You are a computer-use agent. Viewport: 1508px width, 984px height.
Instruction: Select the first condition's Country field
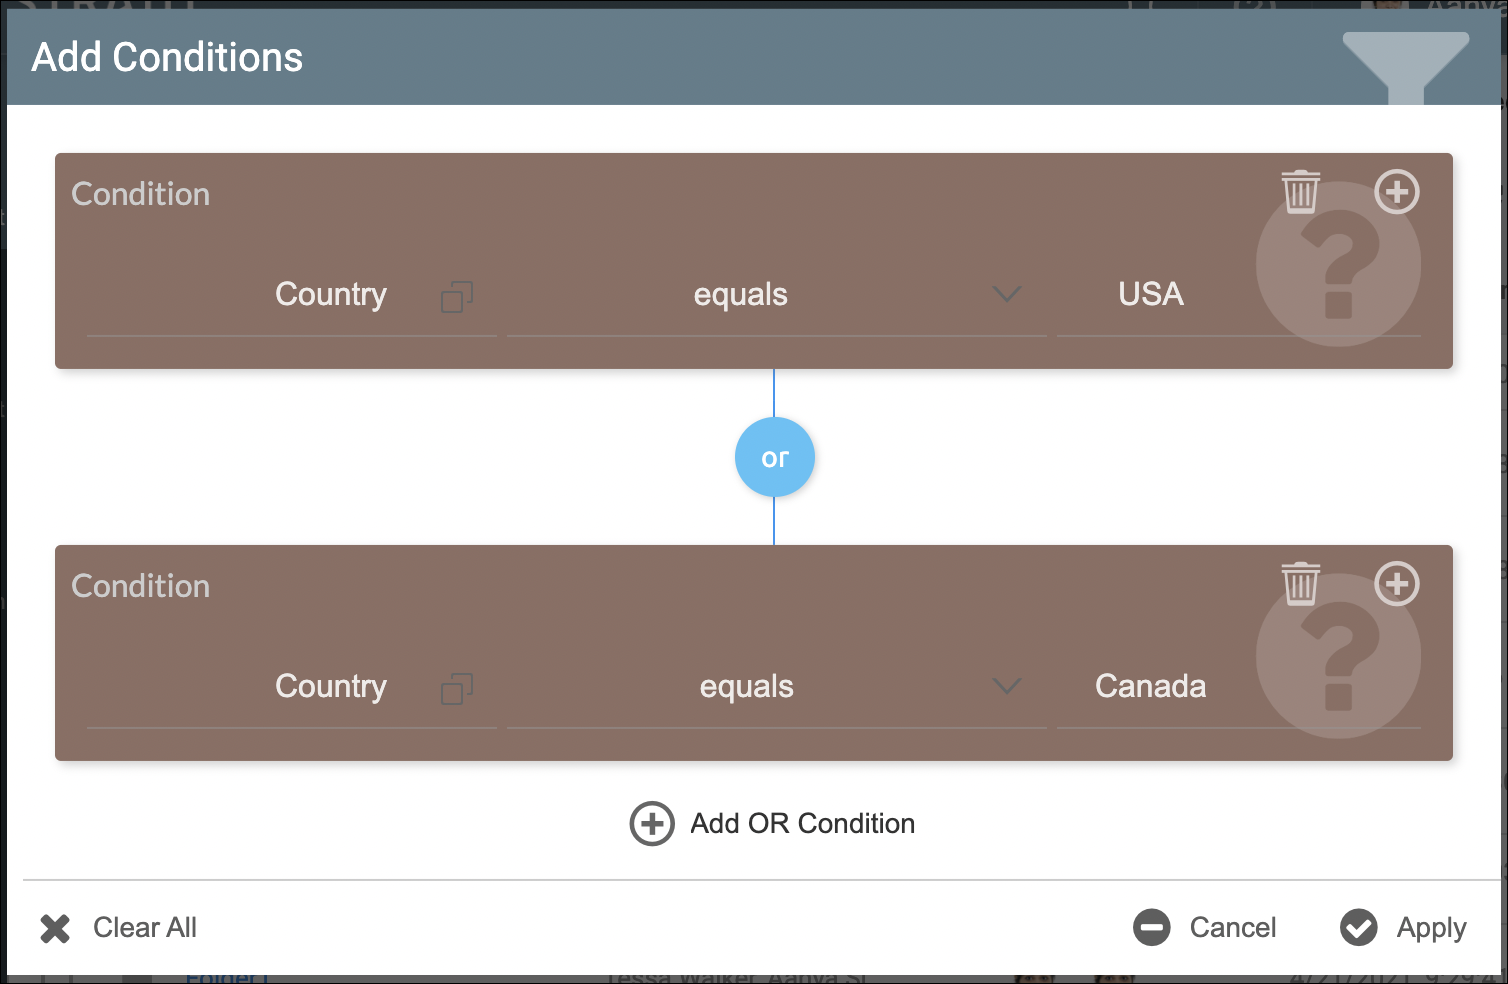pyautogui.click(x=330, y=295)
